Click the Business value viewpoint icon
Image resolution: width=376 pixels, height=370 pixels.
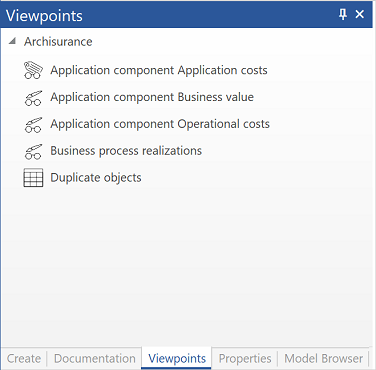[33, 98]
